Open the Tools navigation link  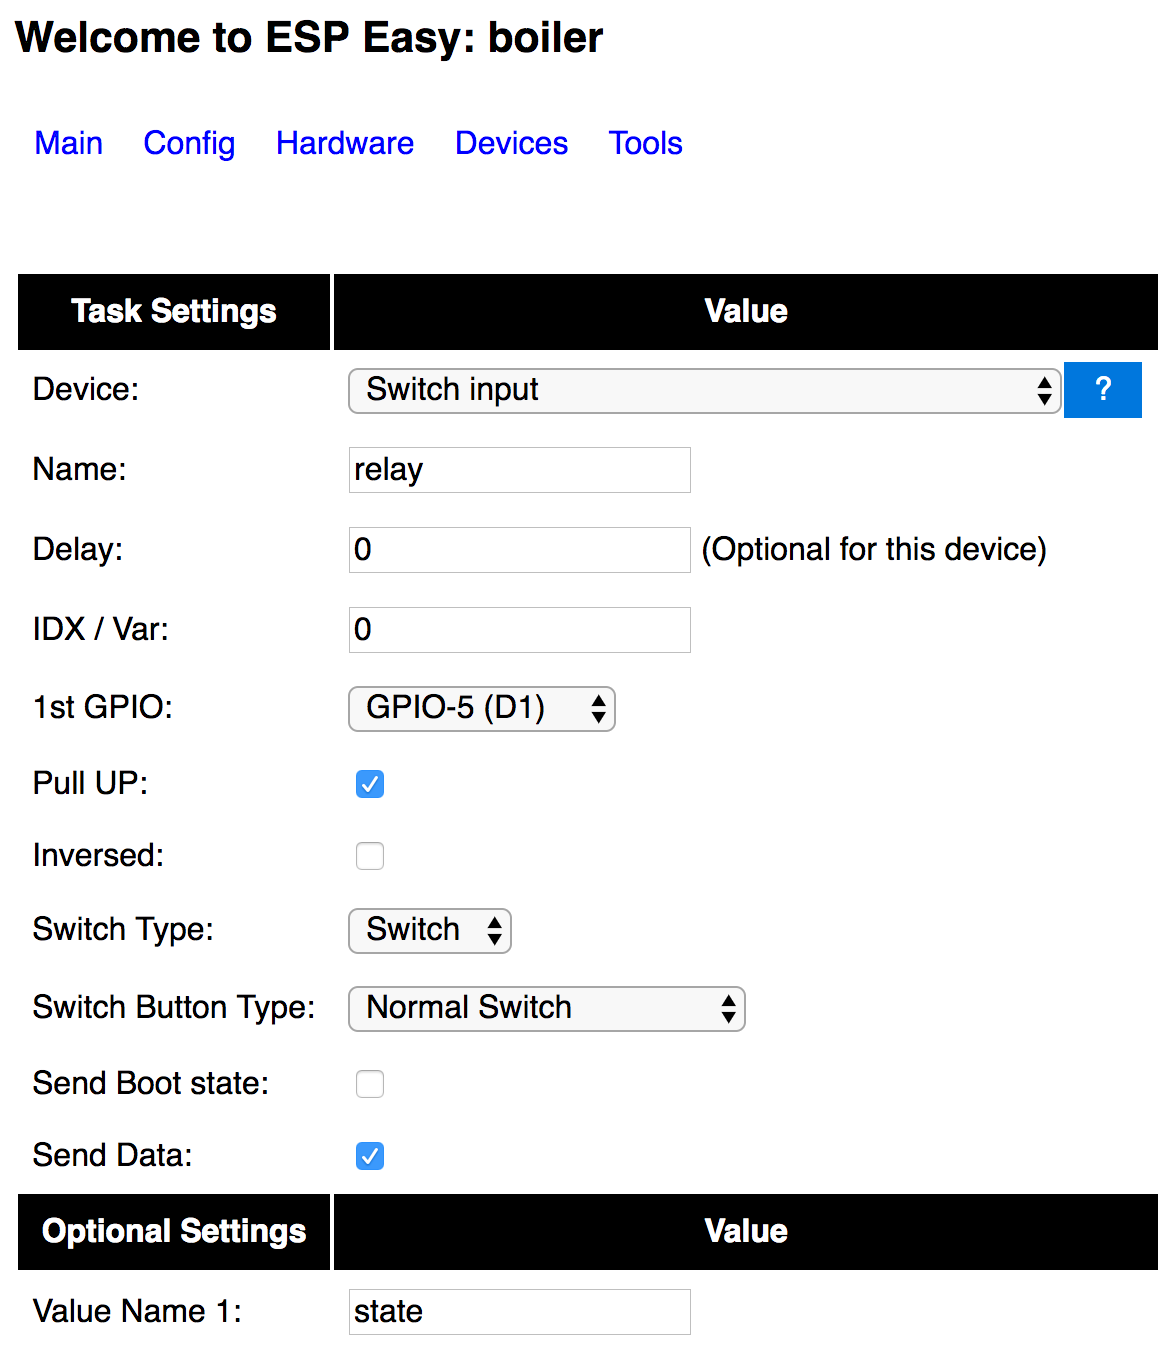click(645, 143)
